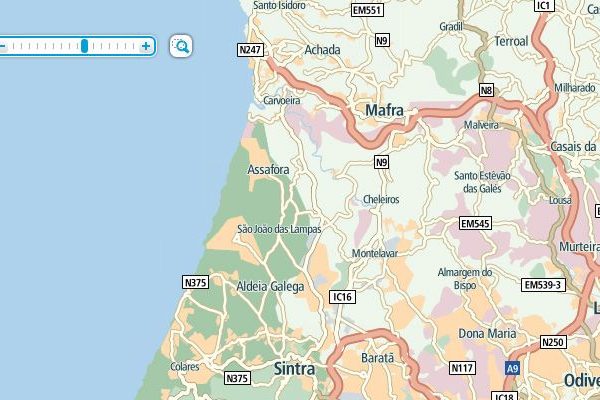Click the blue A9 motorway shield
Screen dimensions: 600x400
pyautogui.click(x=512, y=369)
